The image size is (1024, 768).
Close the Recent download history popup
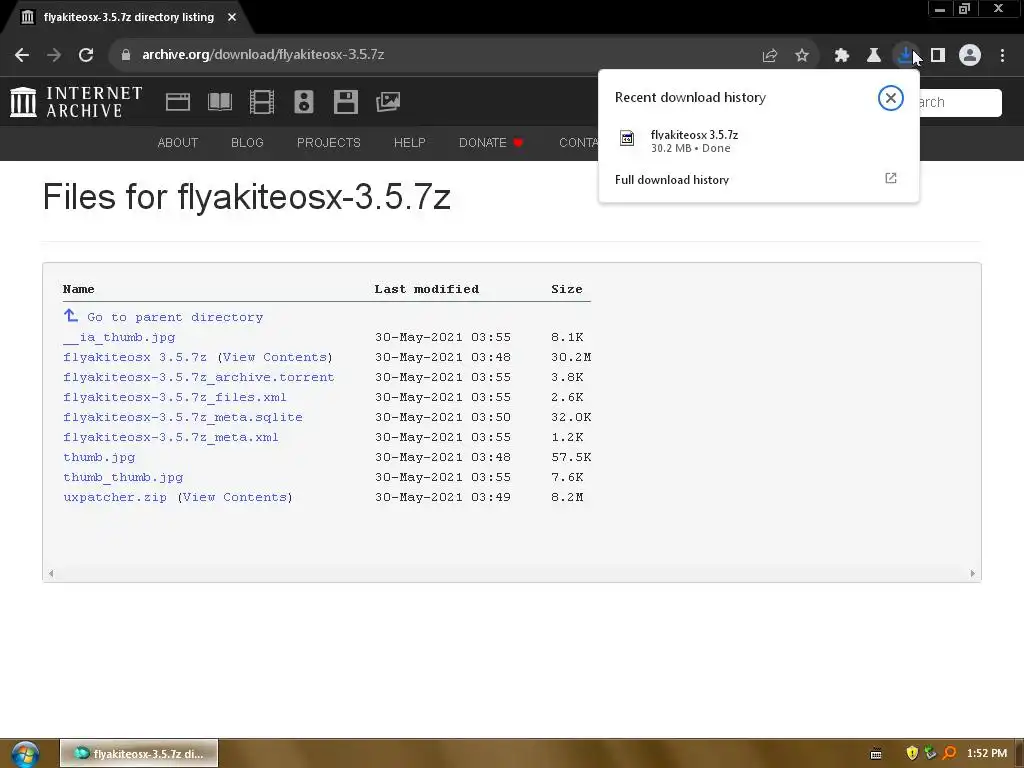tap(891, 98)
